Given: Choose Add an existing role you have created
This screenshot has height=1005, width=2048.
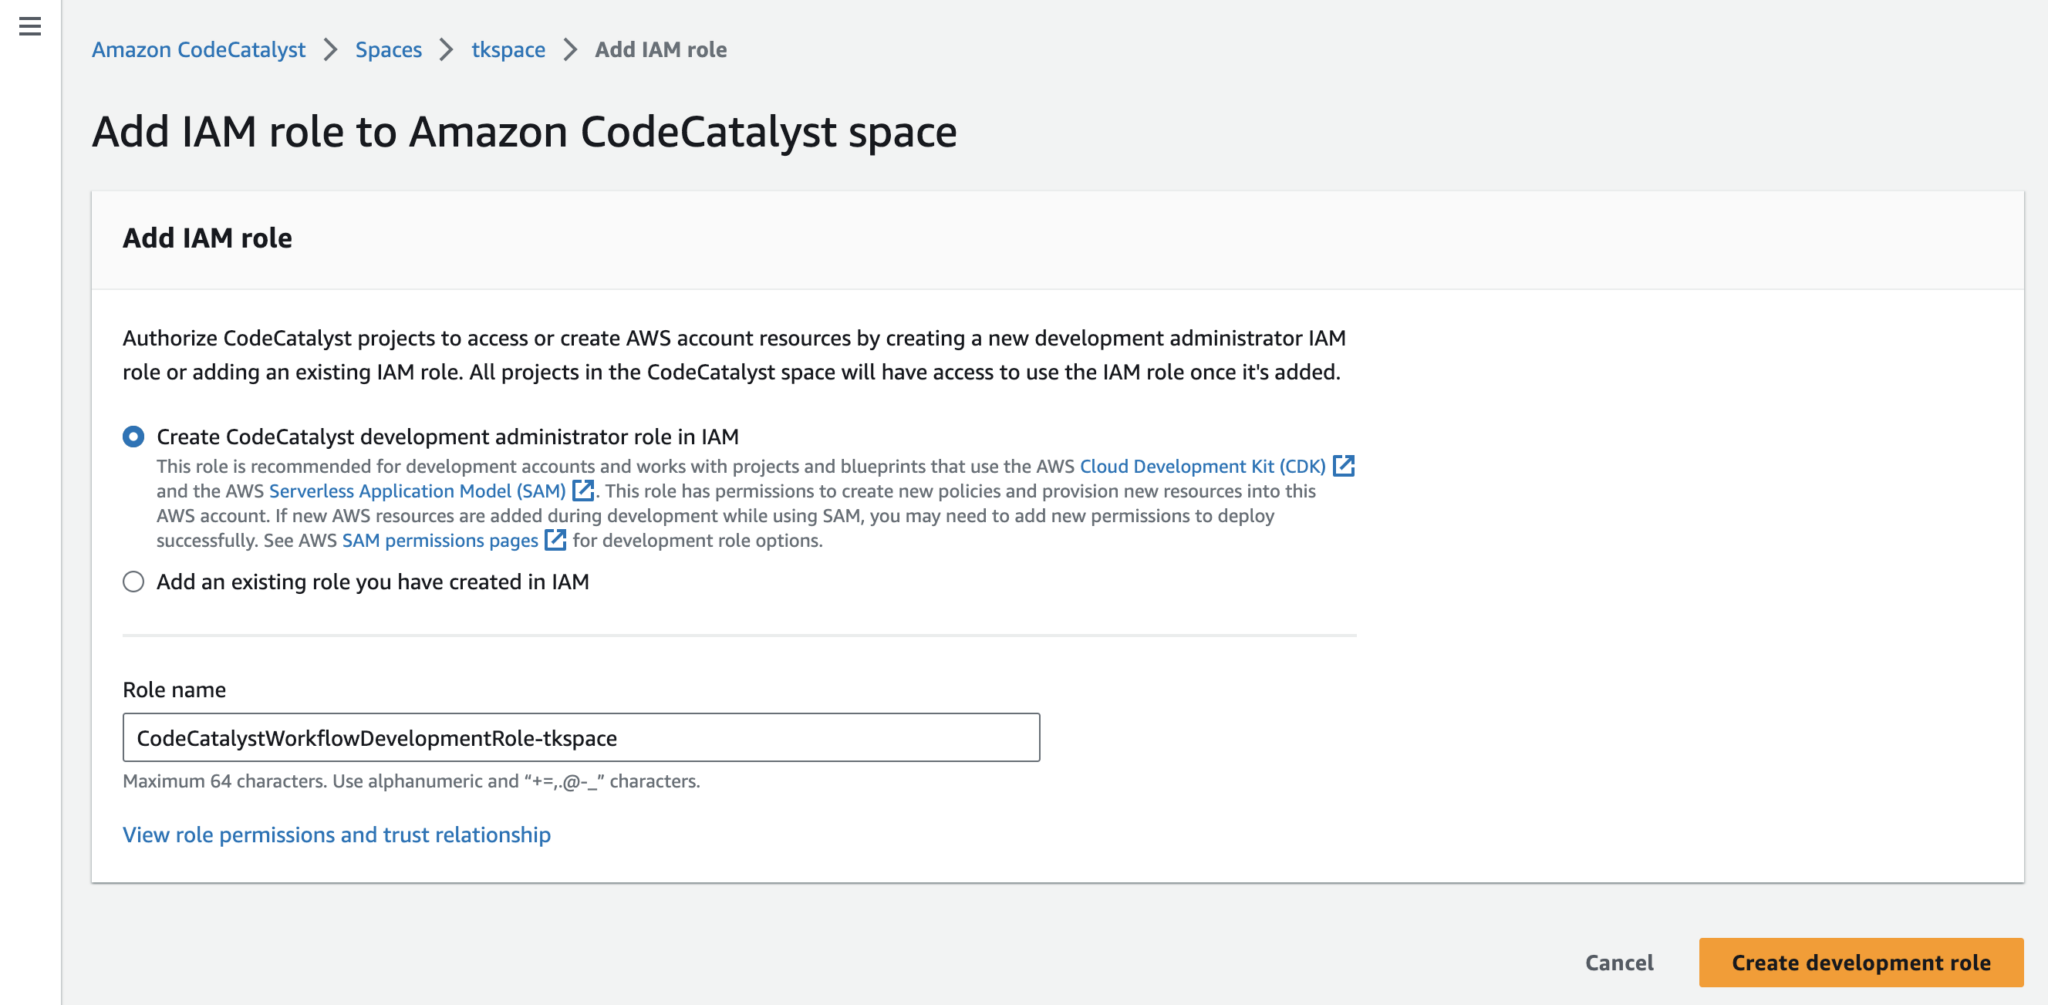Looking at the screenshot, I should [133, 581].
